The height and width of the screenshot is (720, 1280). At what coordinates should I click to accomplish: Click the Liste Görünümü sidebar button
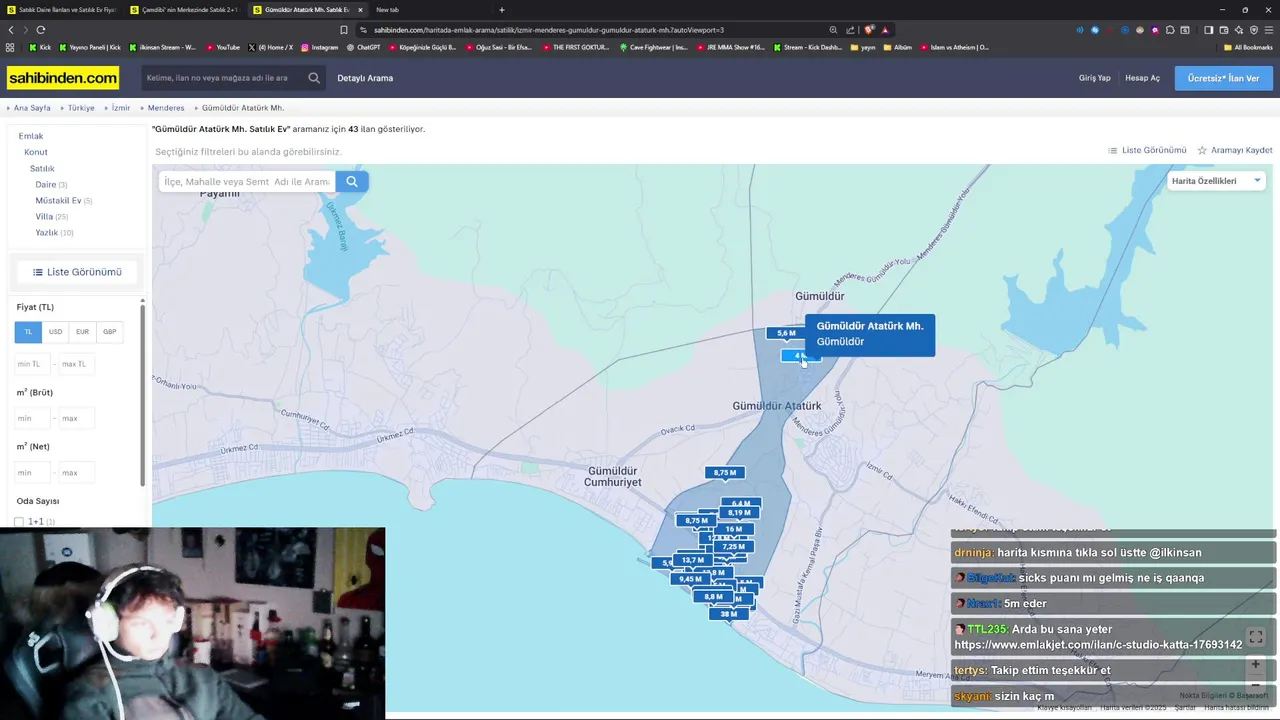click(x=77, y=272)
